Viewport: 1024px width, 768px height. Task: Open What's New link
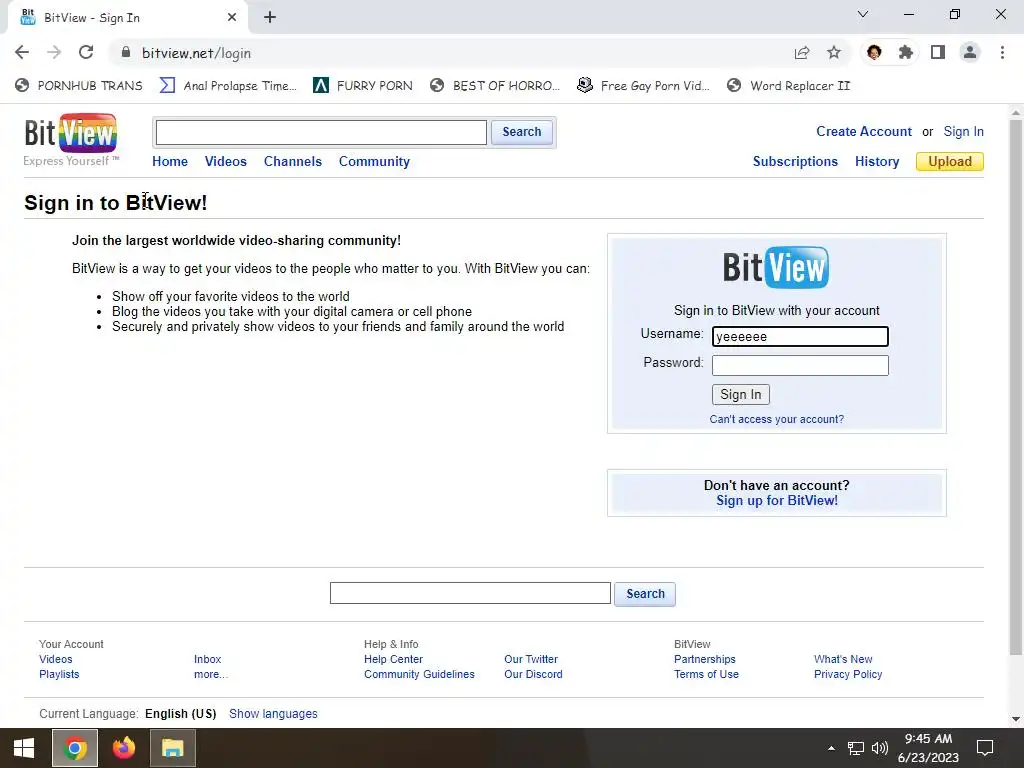[x=843, y=659]
